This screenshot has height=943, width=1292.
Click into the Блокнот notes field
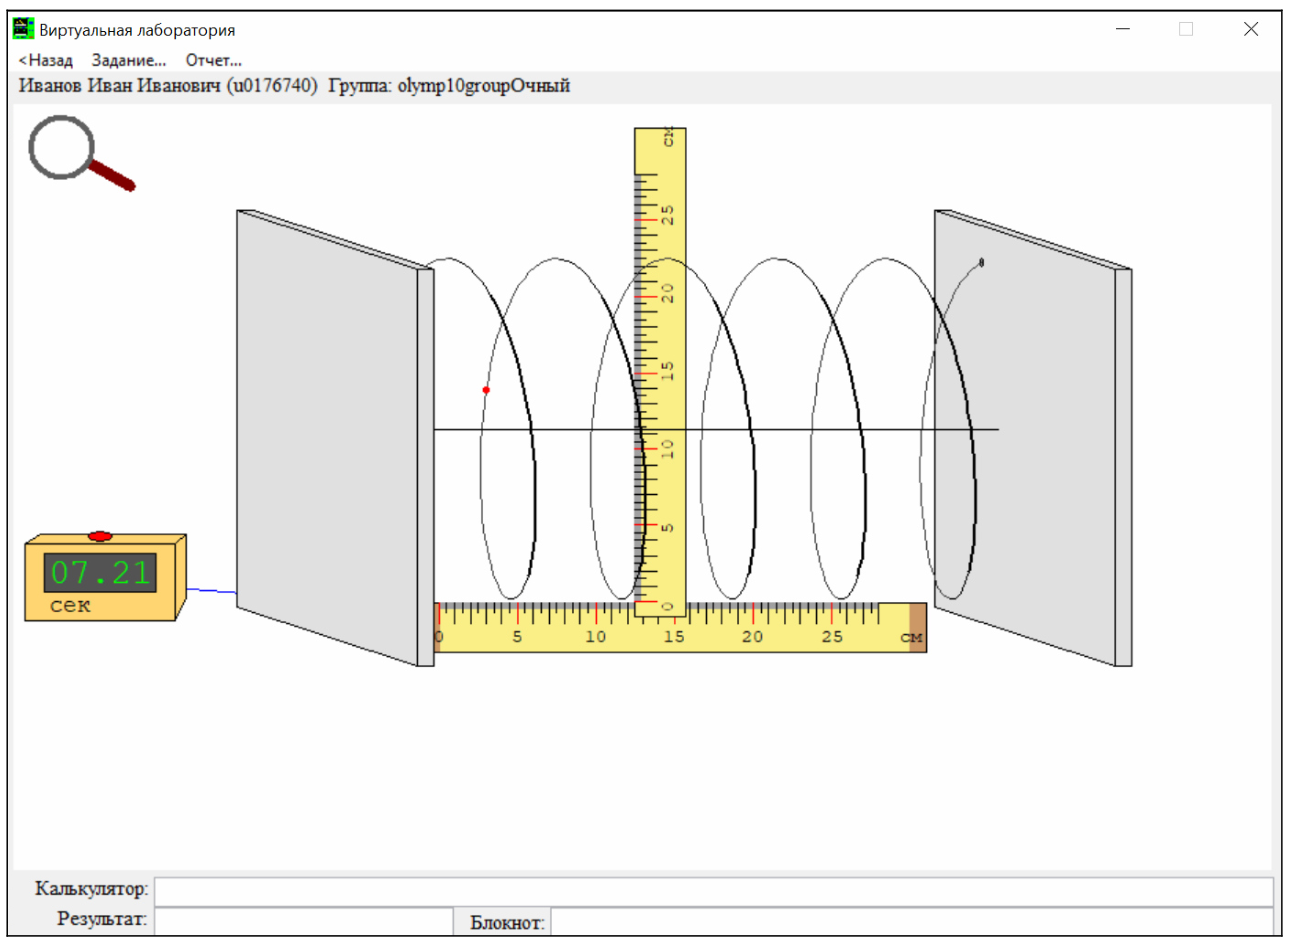[x=912, y=921]
